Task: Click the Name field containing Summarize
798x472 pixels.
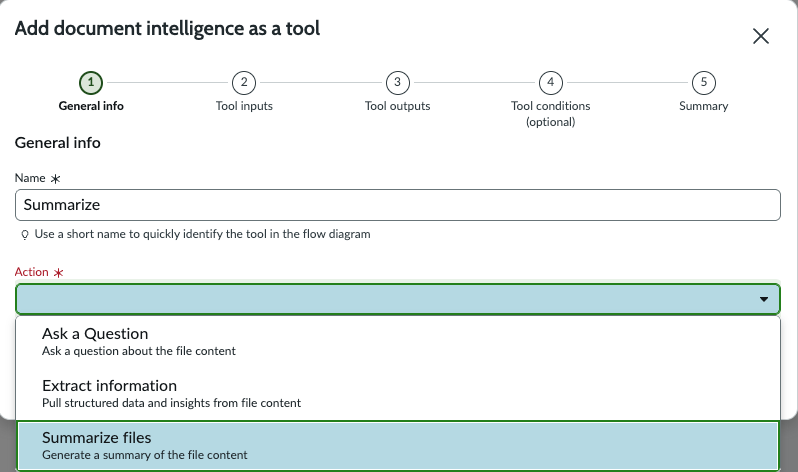Action: pos(398,205)
